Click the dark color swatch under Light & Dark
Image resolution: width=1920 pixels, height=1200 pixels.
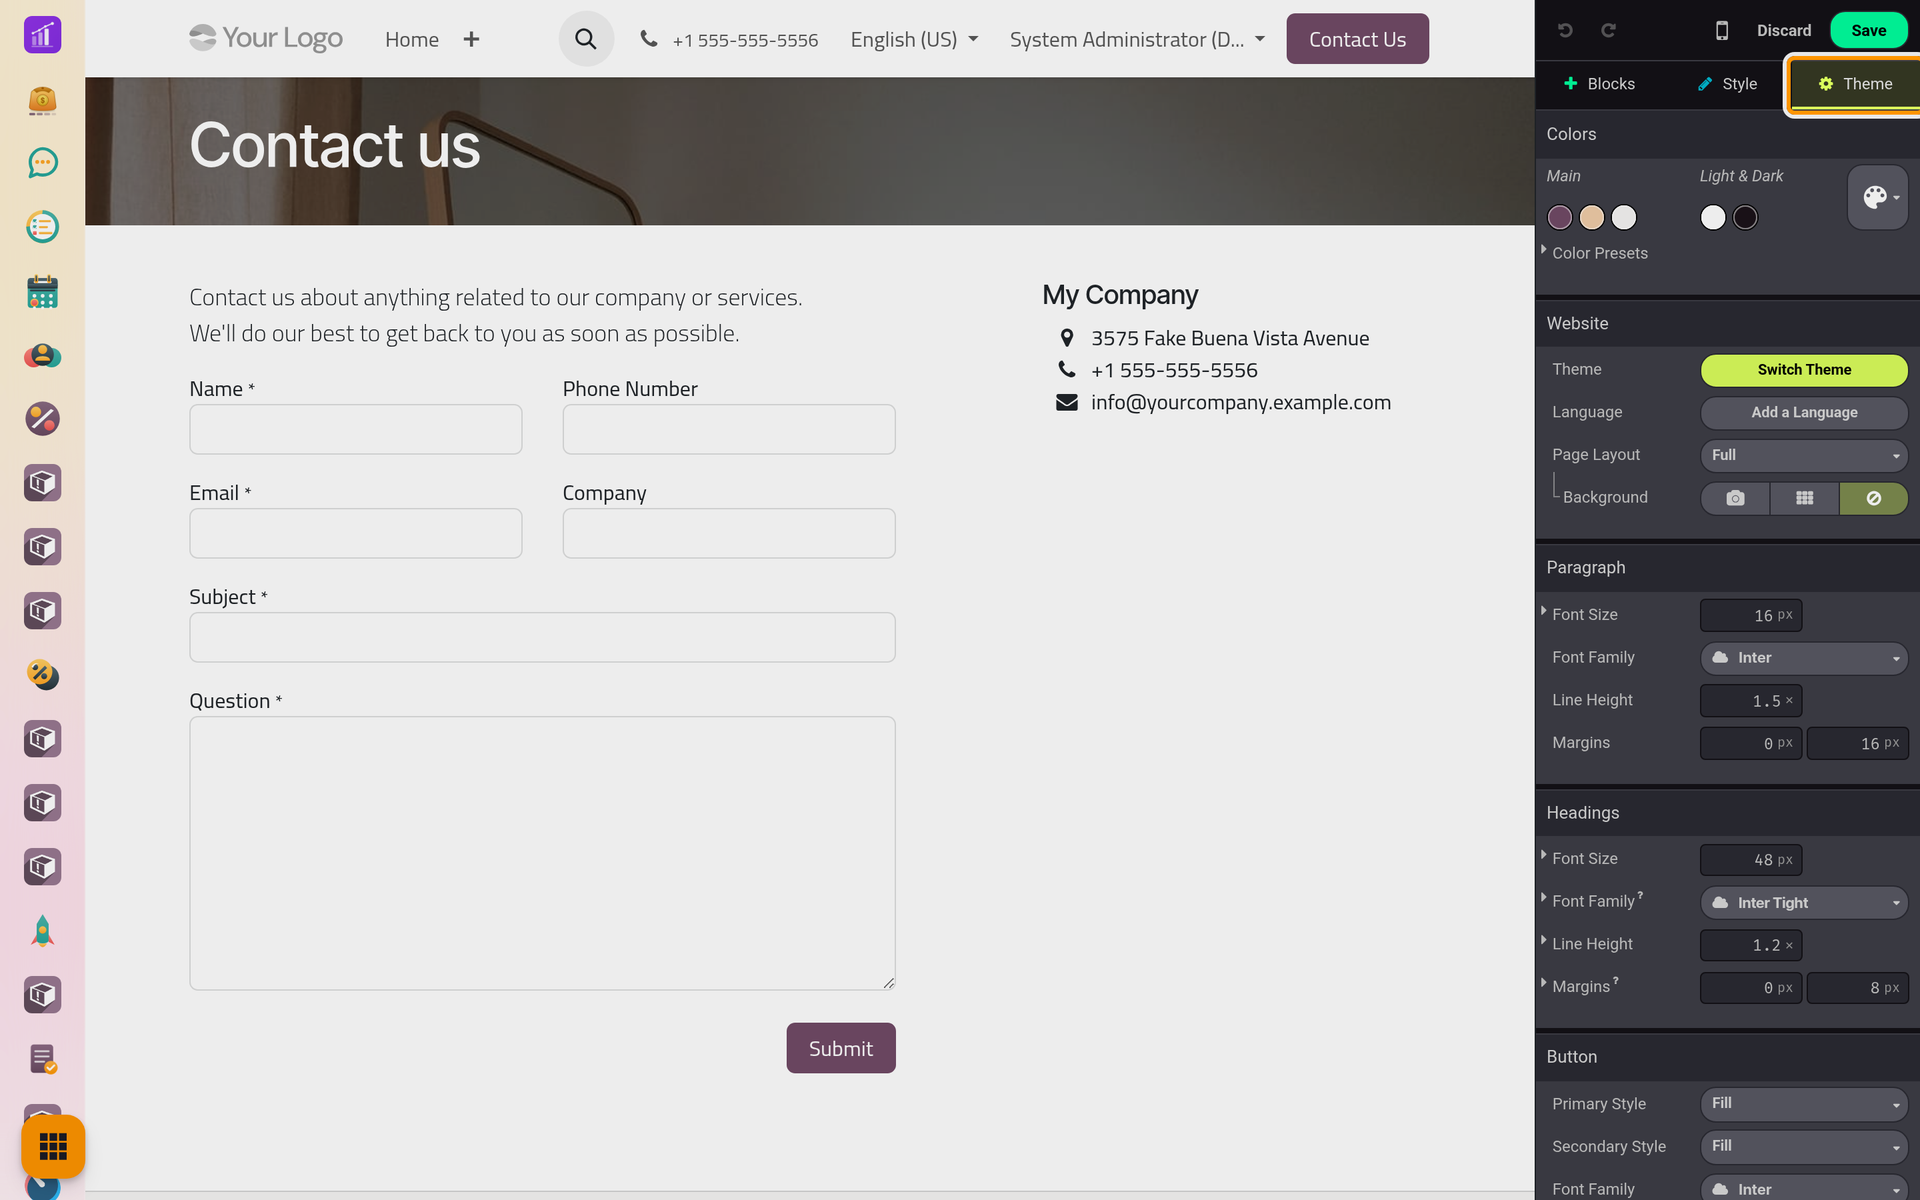[1745, 217]
